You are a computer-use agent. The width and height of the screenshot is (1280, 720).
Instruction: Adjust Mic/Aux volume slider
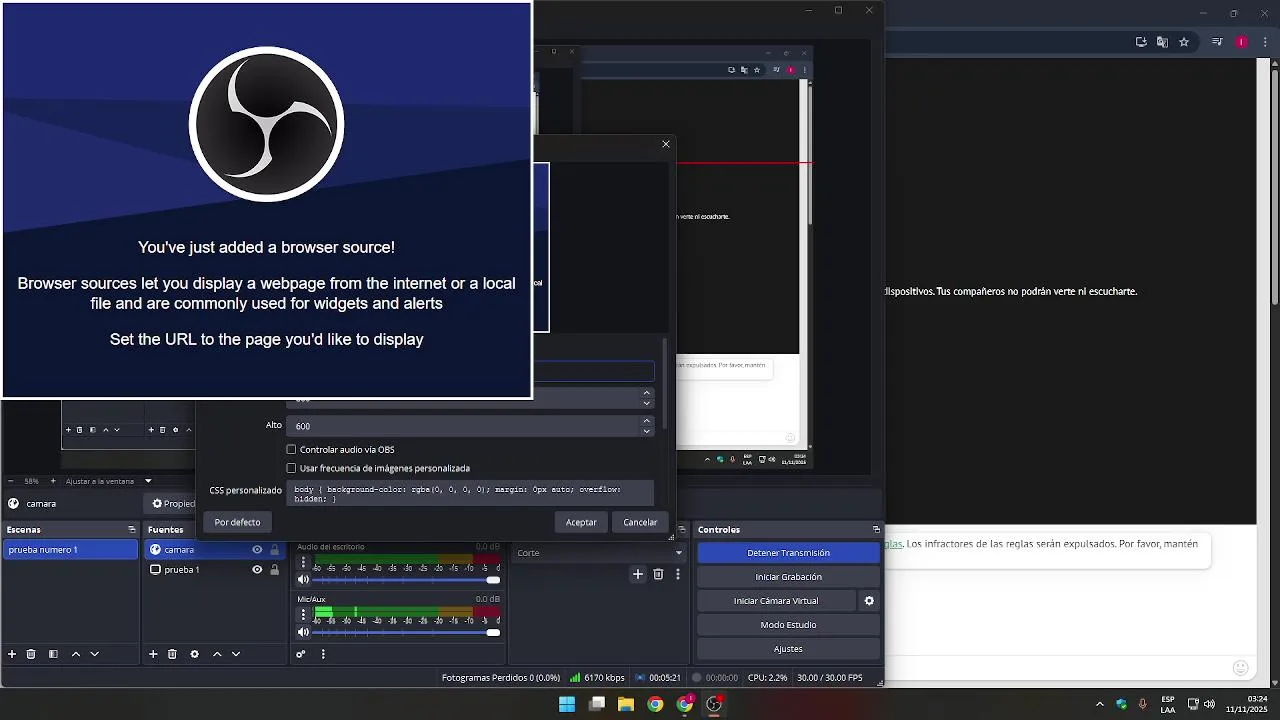[406, 632]
